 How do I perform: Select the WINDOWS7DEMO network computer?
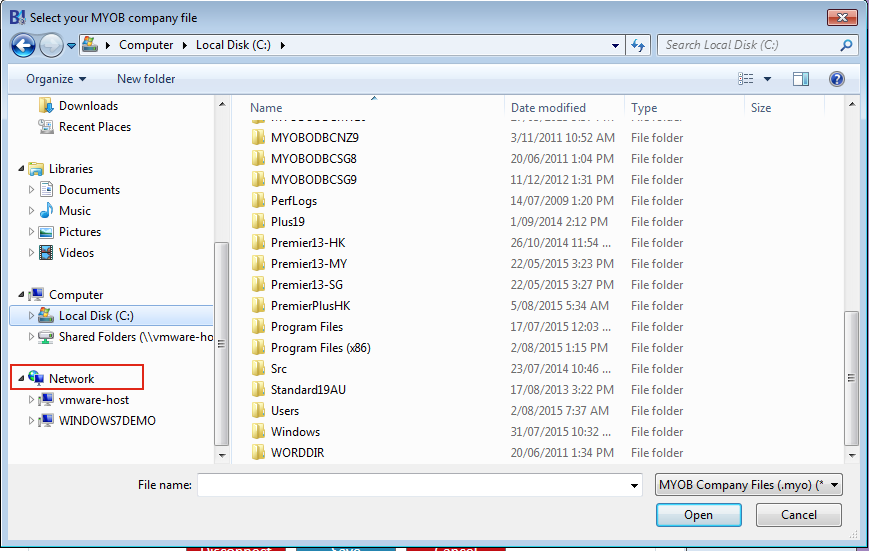(107, 421)
